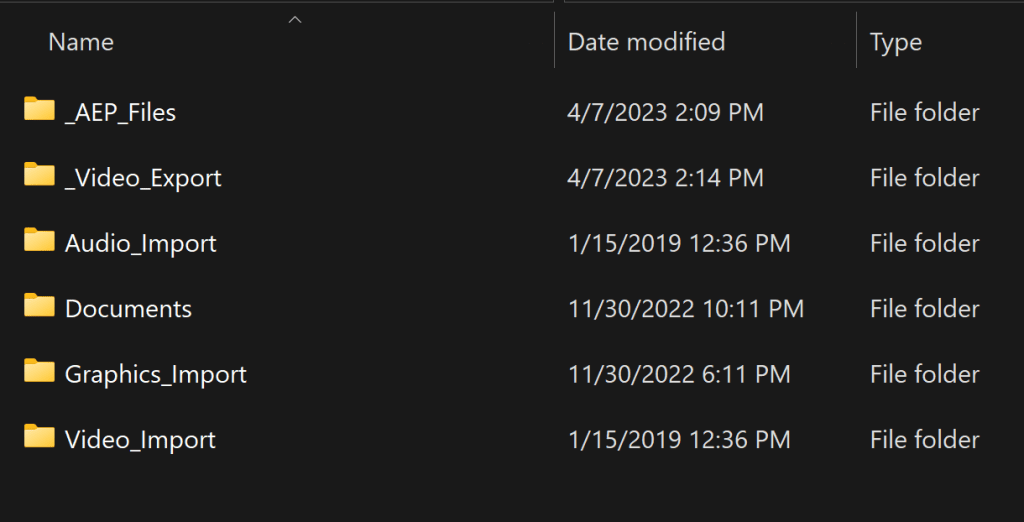Image resolution: width=1024 pixels, height=522 pixels.
Task: Click the 4/7/2023 2:14 PM date cell
Action: 665,178
